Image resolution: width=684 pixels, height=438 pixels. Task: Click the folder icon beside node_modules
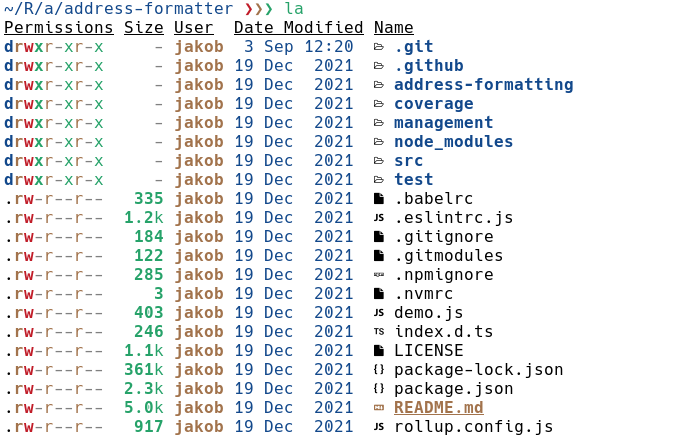(x=379, y=142)
